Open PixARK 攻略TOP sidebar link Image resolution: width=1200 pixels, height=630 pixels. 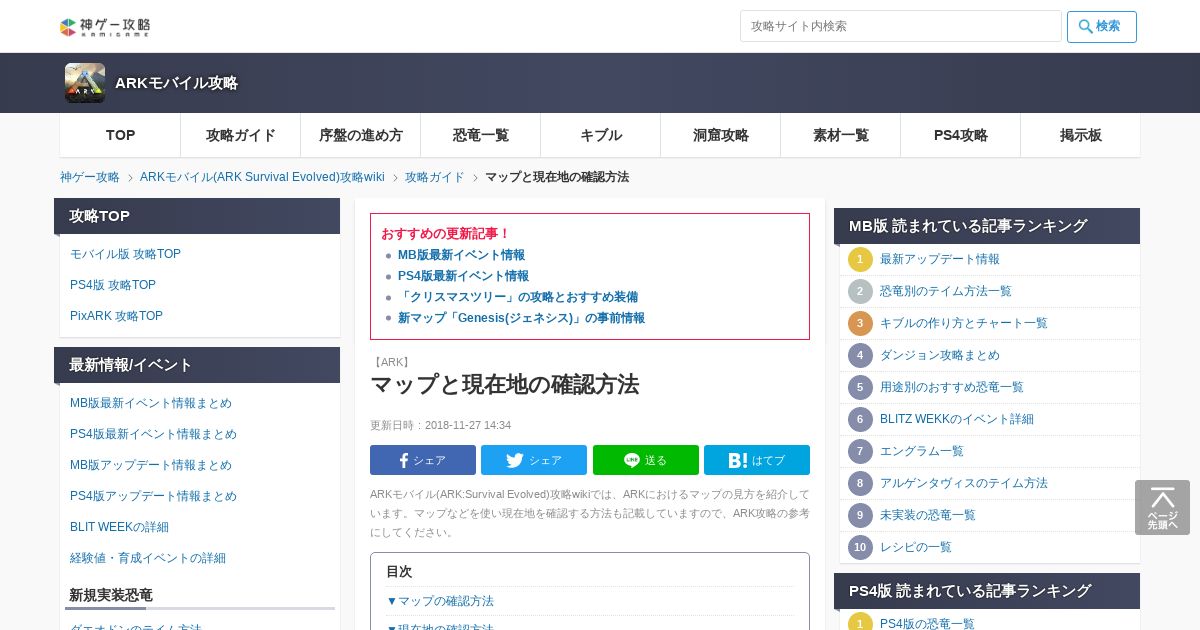(116, 316)
